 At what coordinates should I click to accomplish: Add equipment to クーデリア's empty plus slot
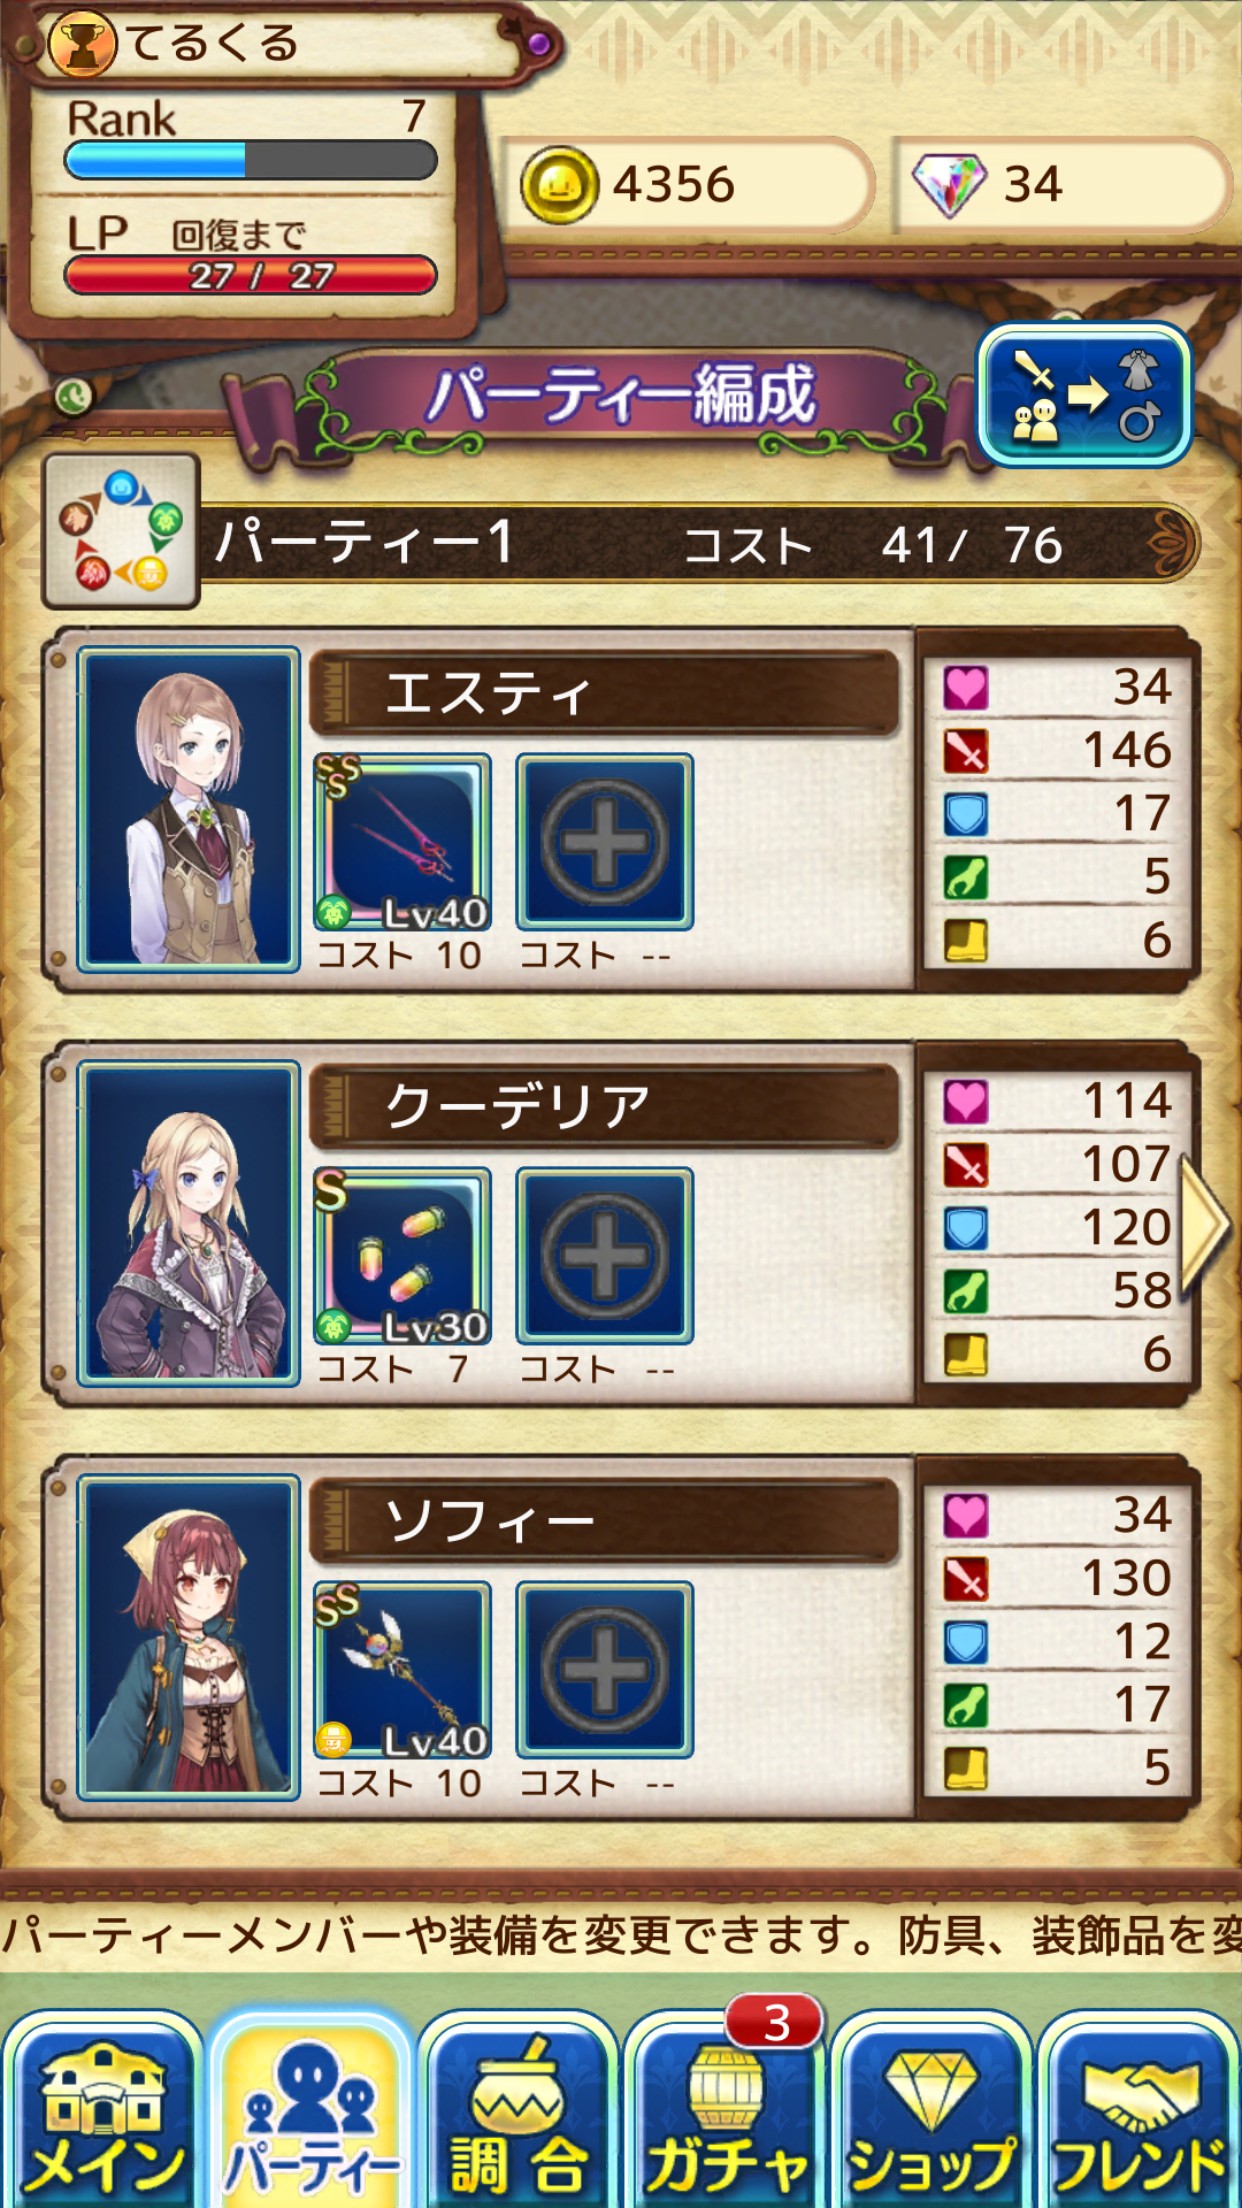(605, 1256)
